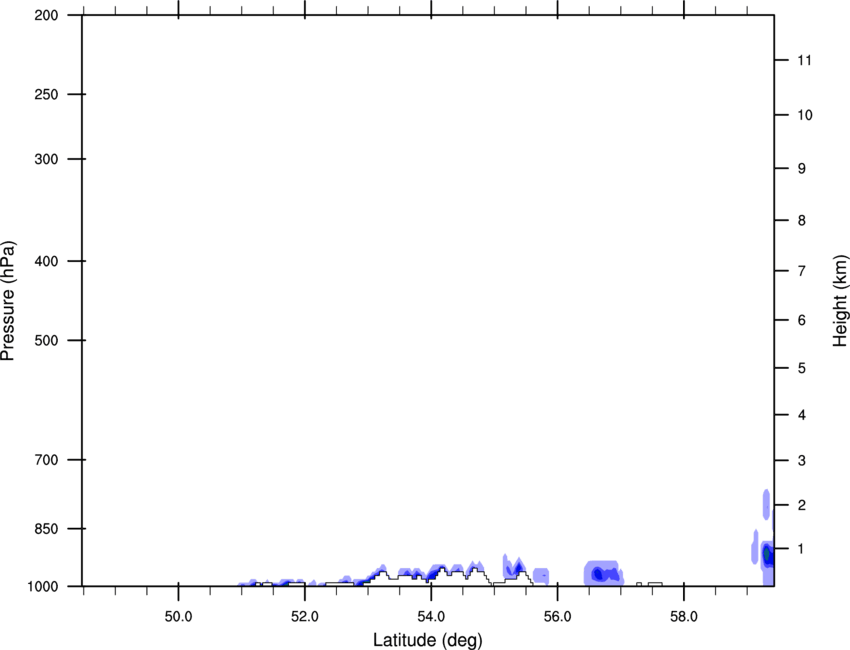
Task: Click the 700 pressure tick label
Action: click(46, 460)
